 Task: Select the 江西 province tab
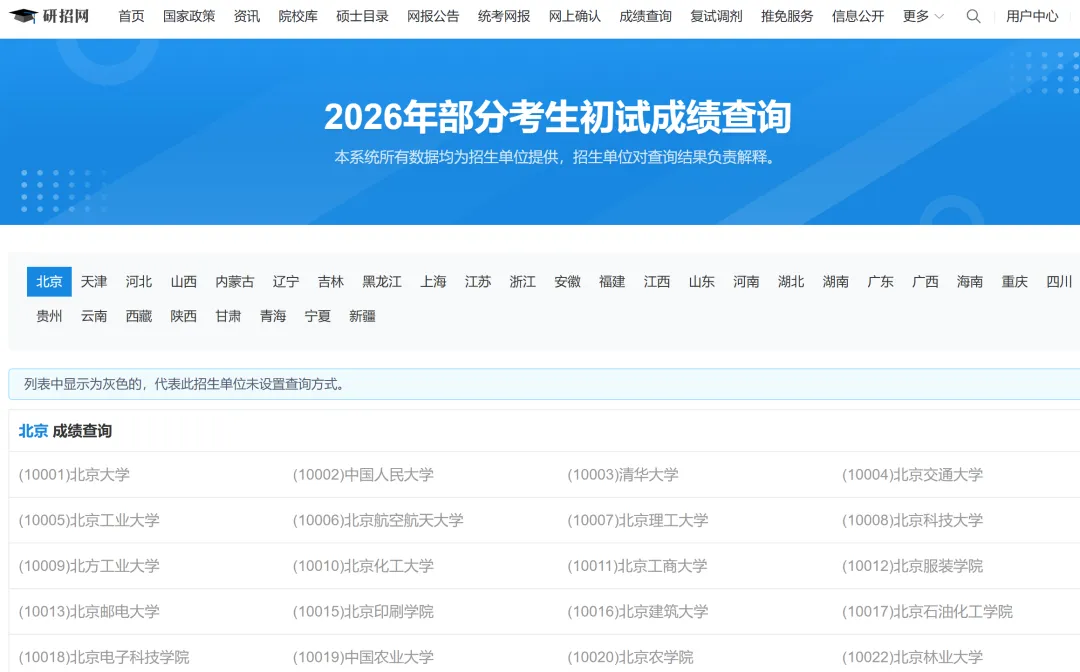[656, 282]
